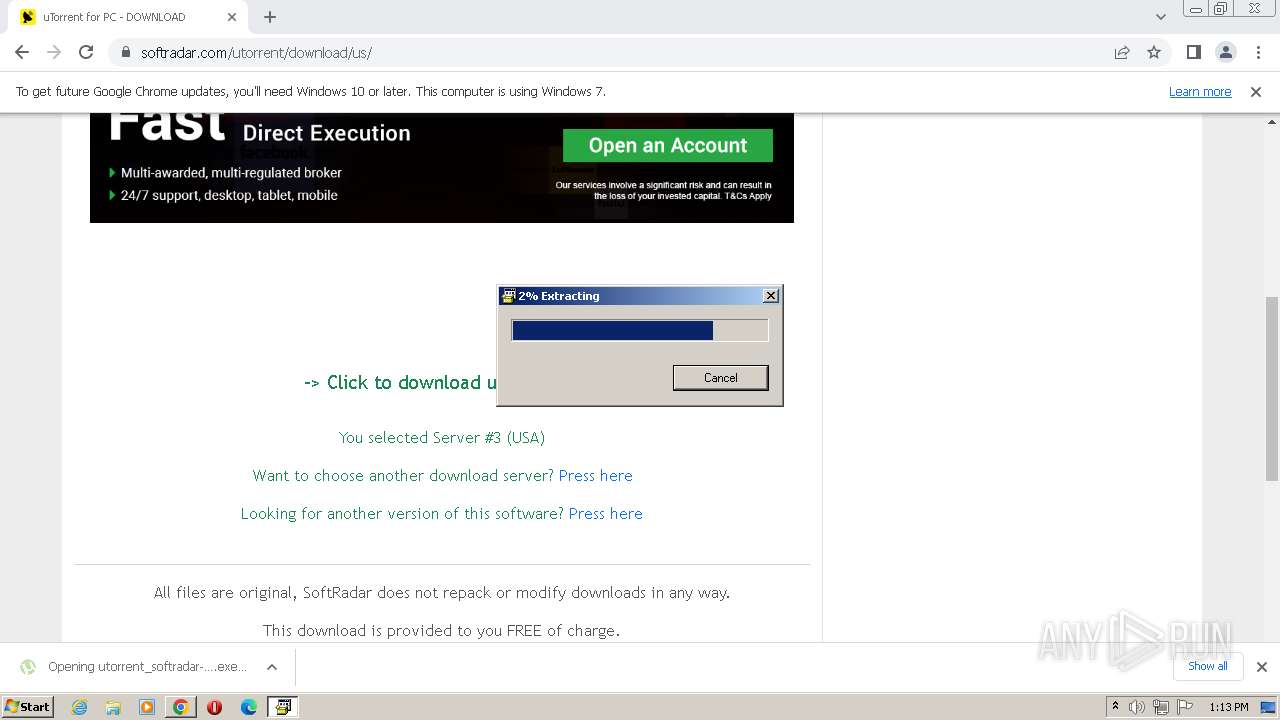
Task: Open the Microsoft Edge taskbar icon
Action: click(x=248, y=707)
